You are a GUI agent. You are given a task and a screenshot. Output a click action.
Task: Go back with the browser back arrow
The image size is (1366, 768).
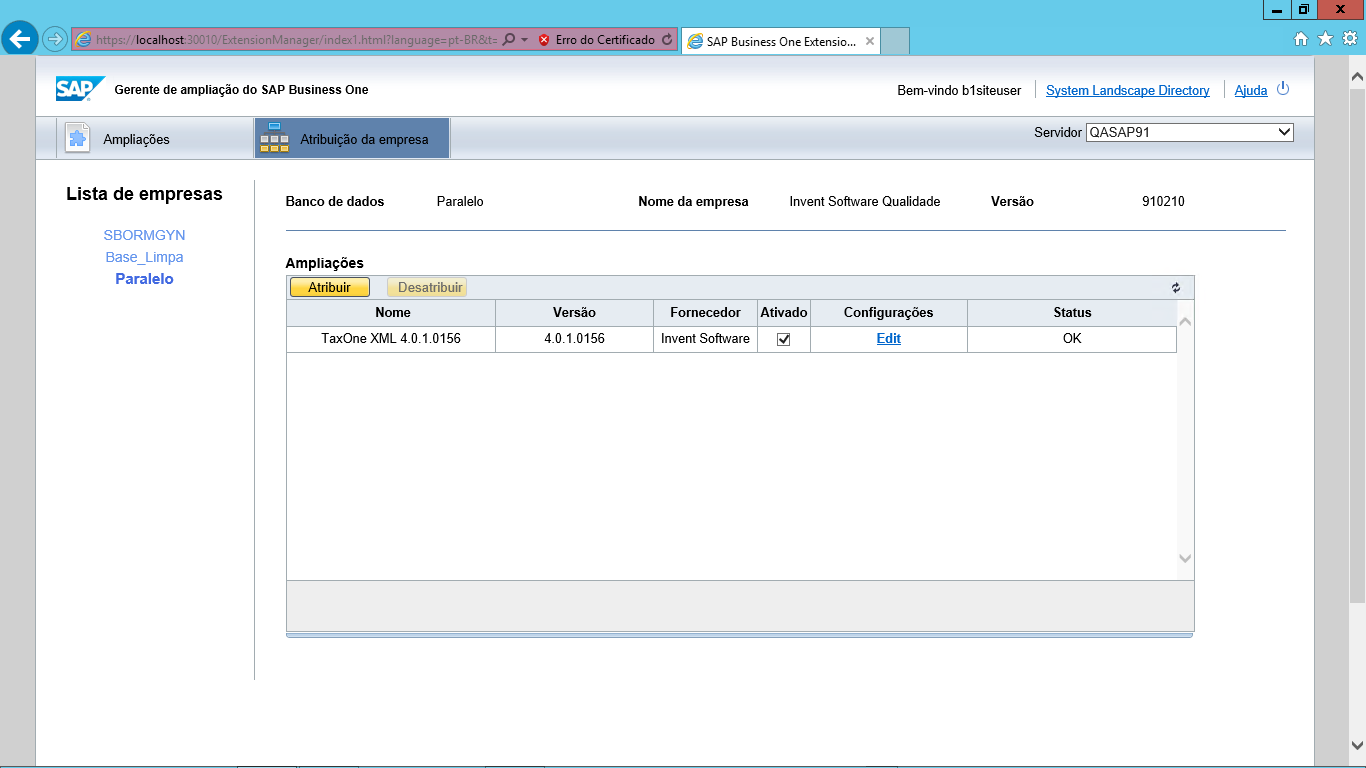(x=20, y=39)
